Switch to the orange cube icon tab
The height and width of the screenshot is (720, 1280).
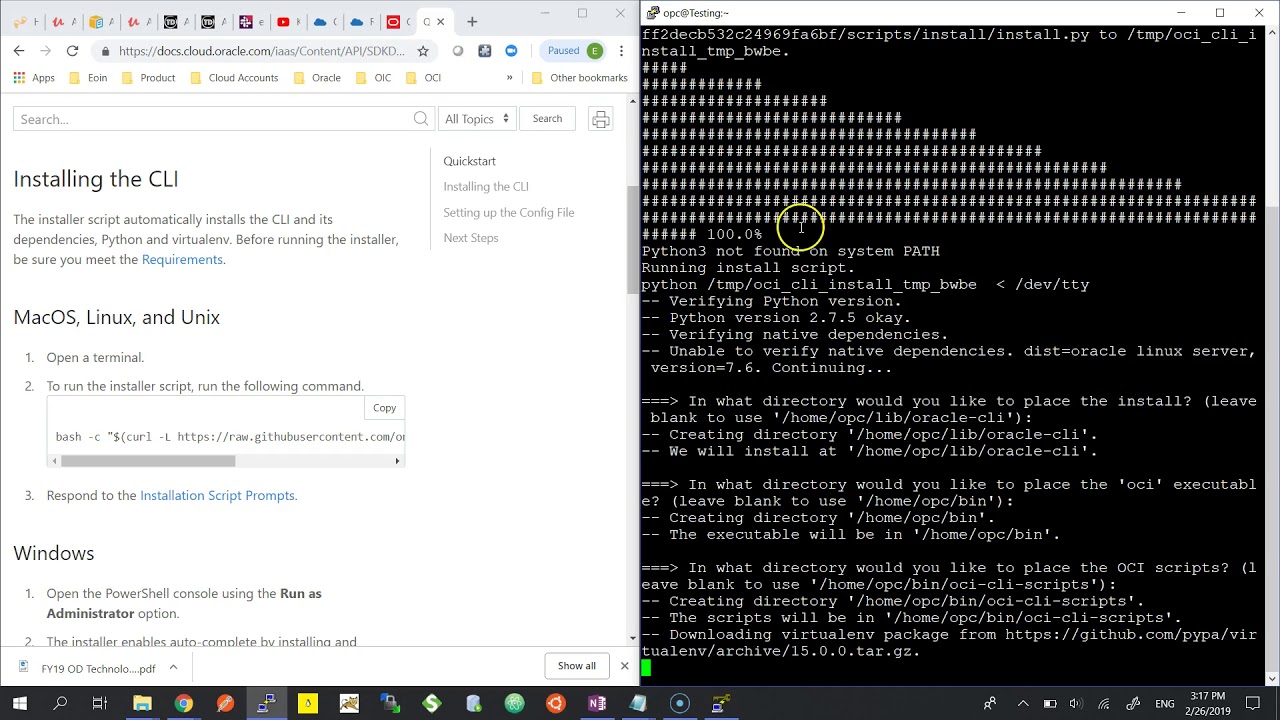(x=96, y=21)
